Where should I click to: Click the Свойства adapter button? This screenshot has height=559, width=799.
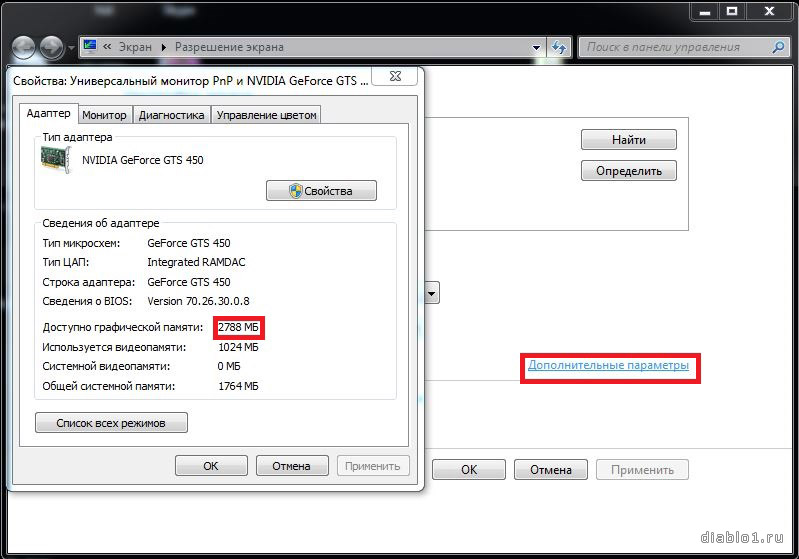pos(321,191)
